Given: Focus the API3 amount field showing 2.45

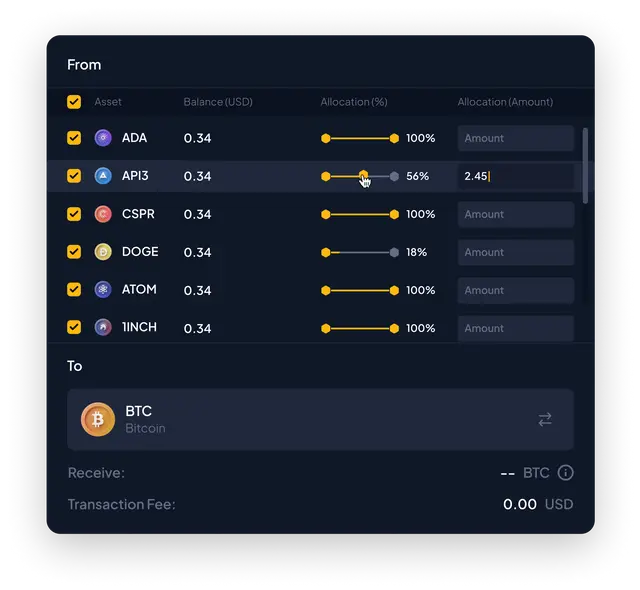Looking at the screenshot, I should tap(516, 176).
